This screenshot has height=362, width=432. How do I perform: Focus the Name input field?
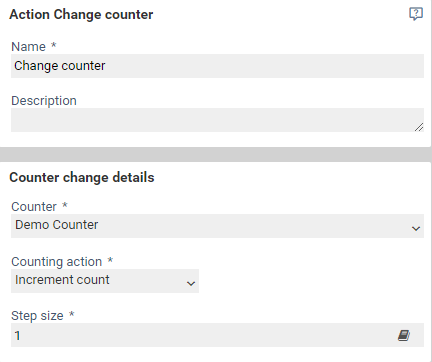point(217,66)
